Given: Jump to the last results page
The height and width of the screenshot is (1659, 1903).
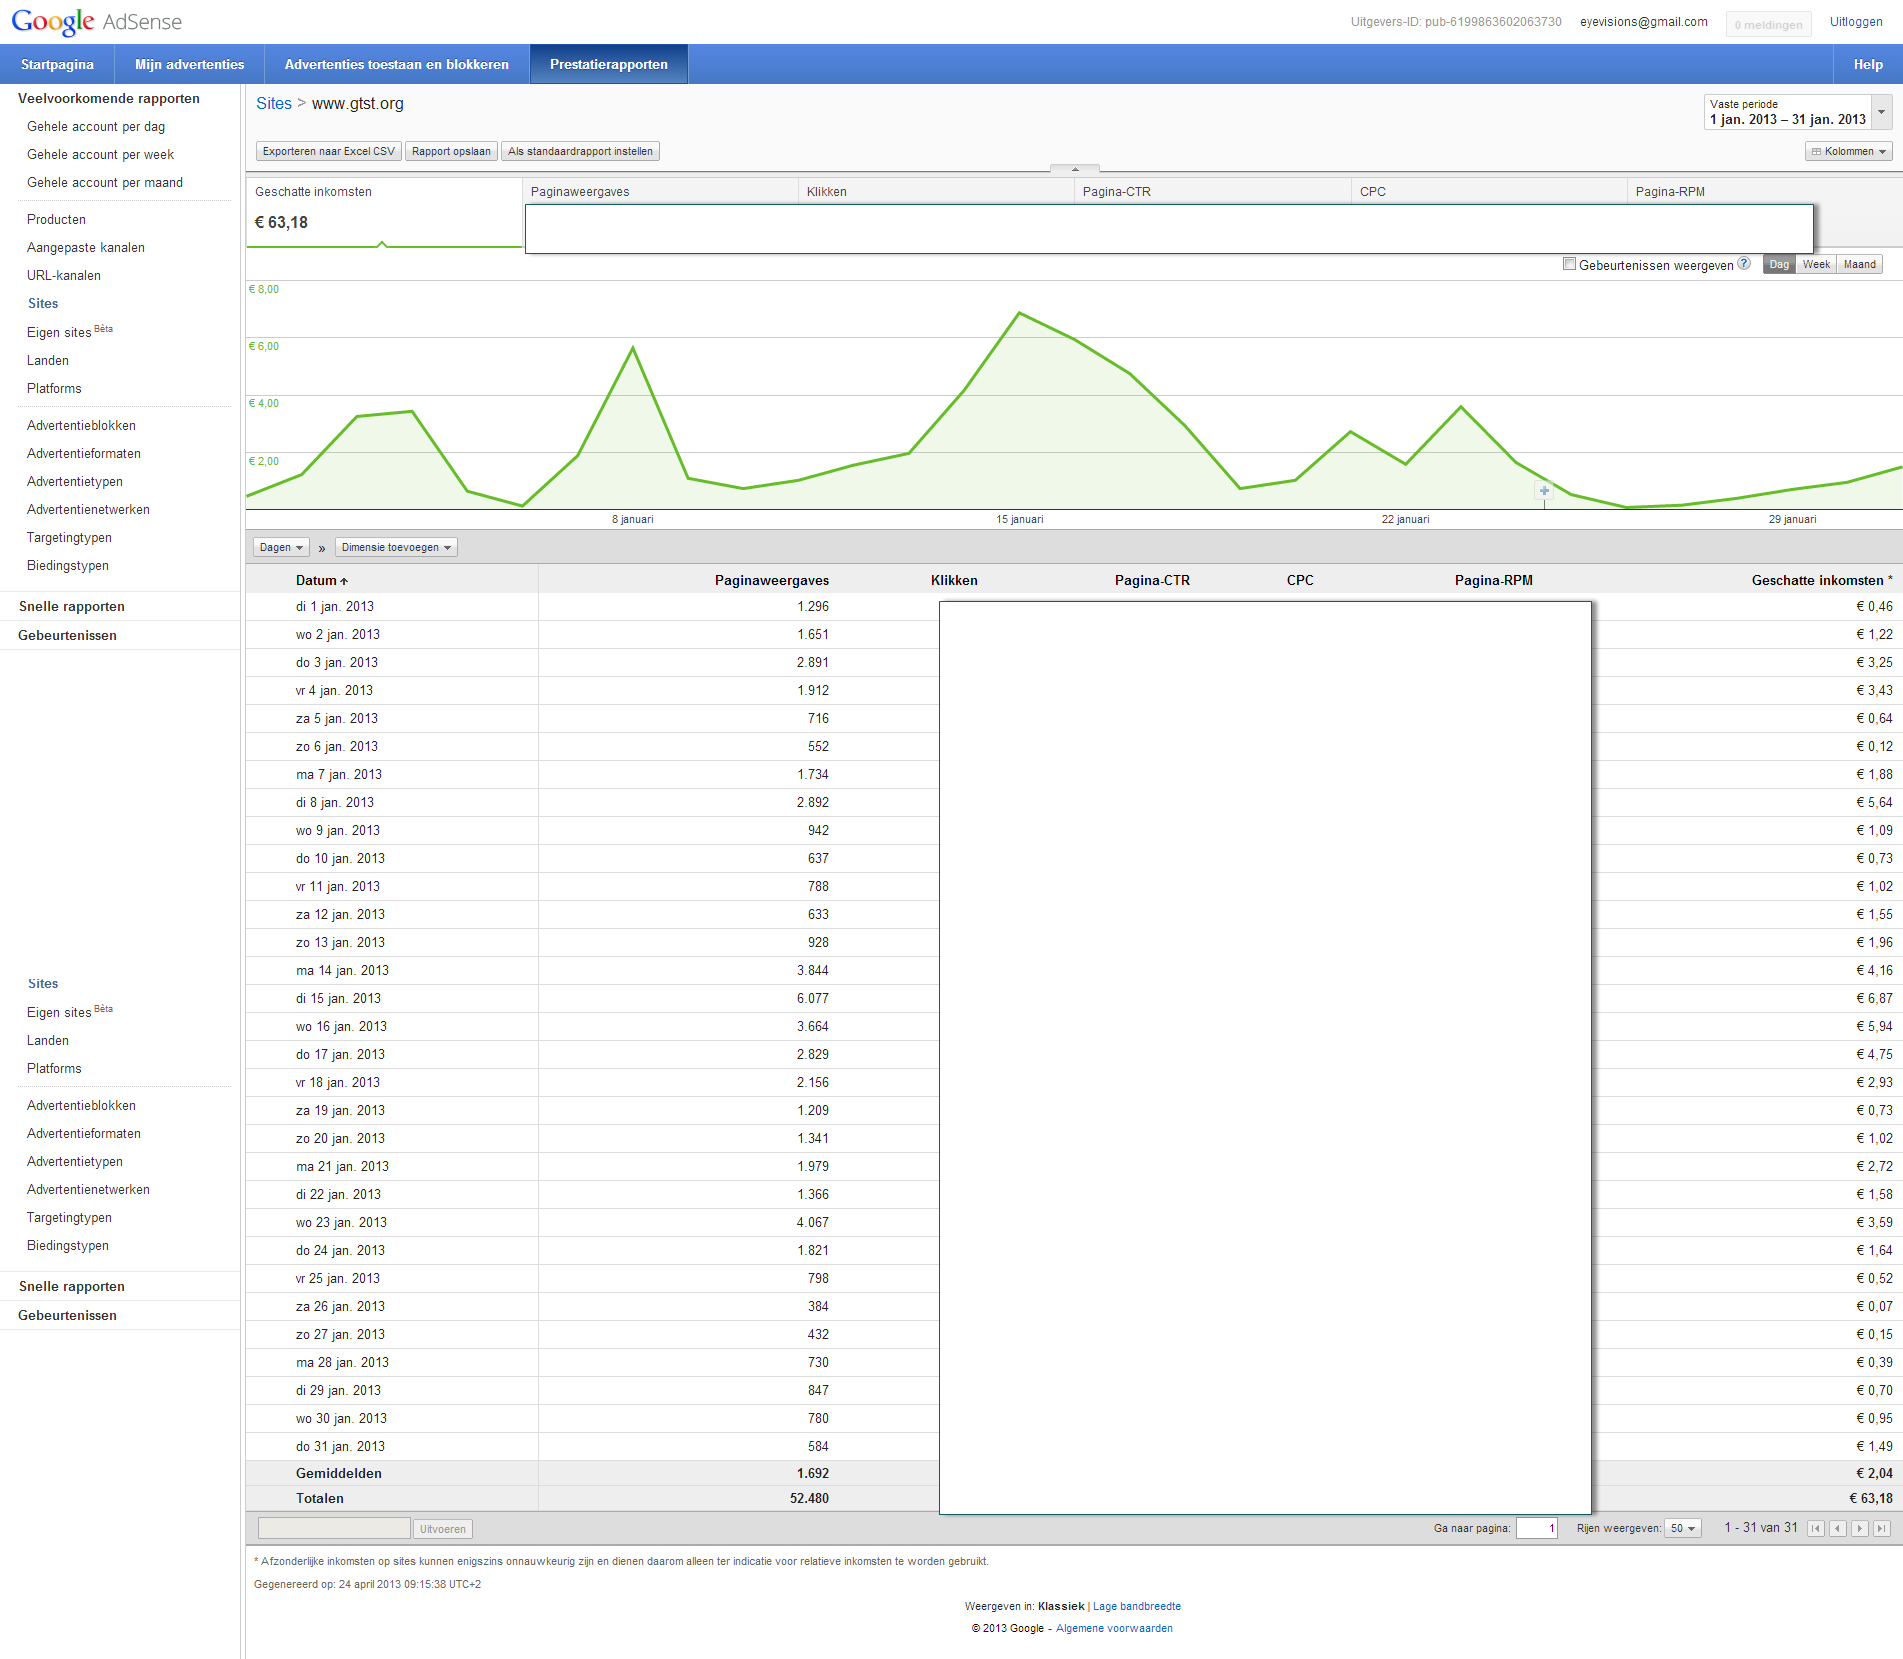Looking at the screenshot, I should pos(1882,1528).
